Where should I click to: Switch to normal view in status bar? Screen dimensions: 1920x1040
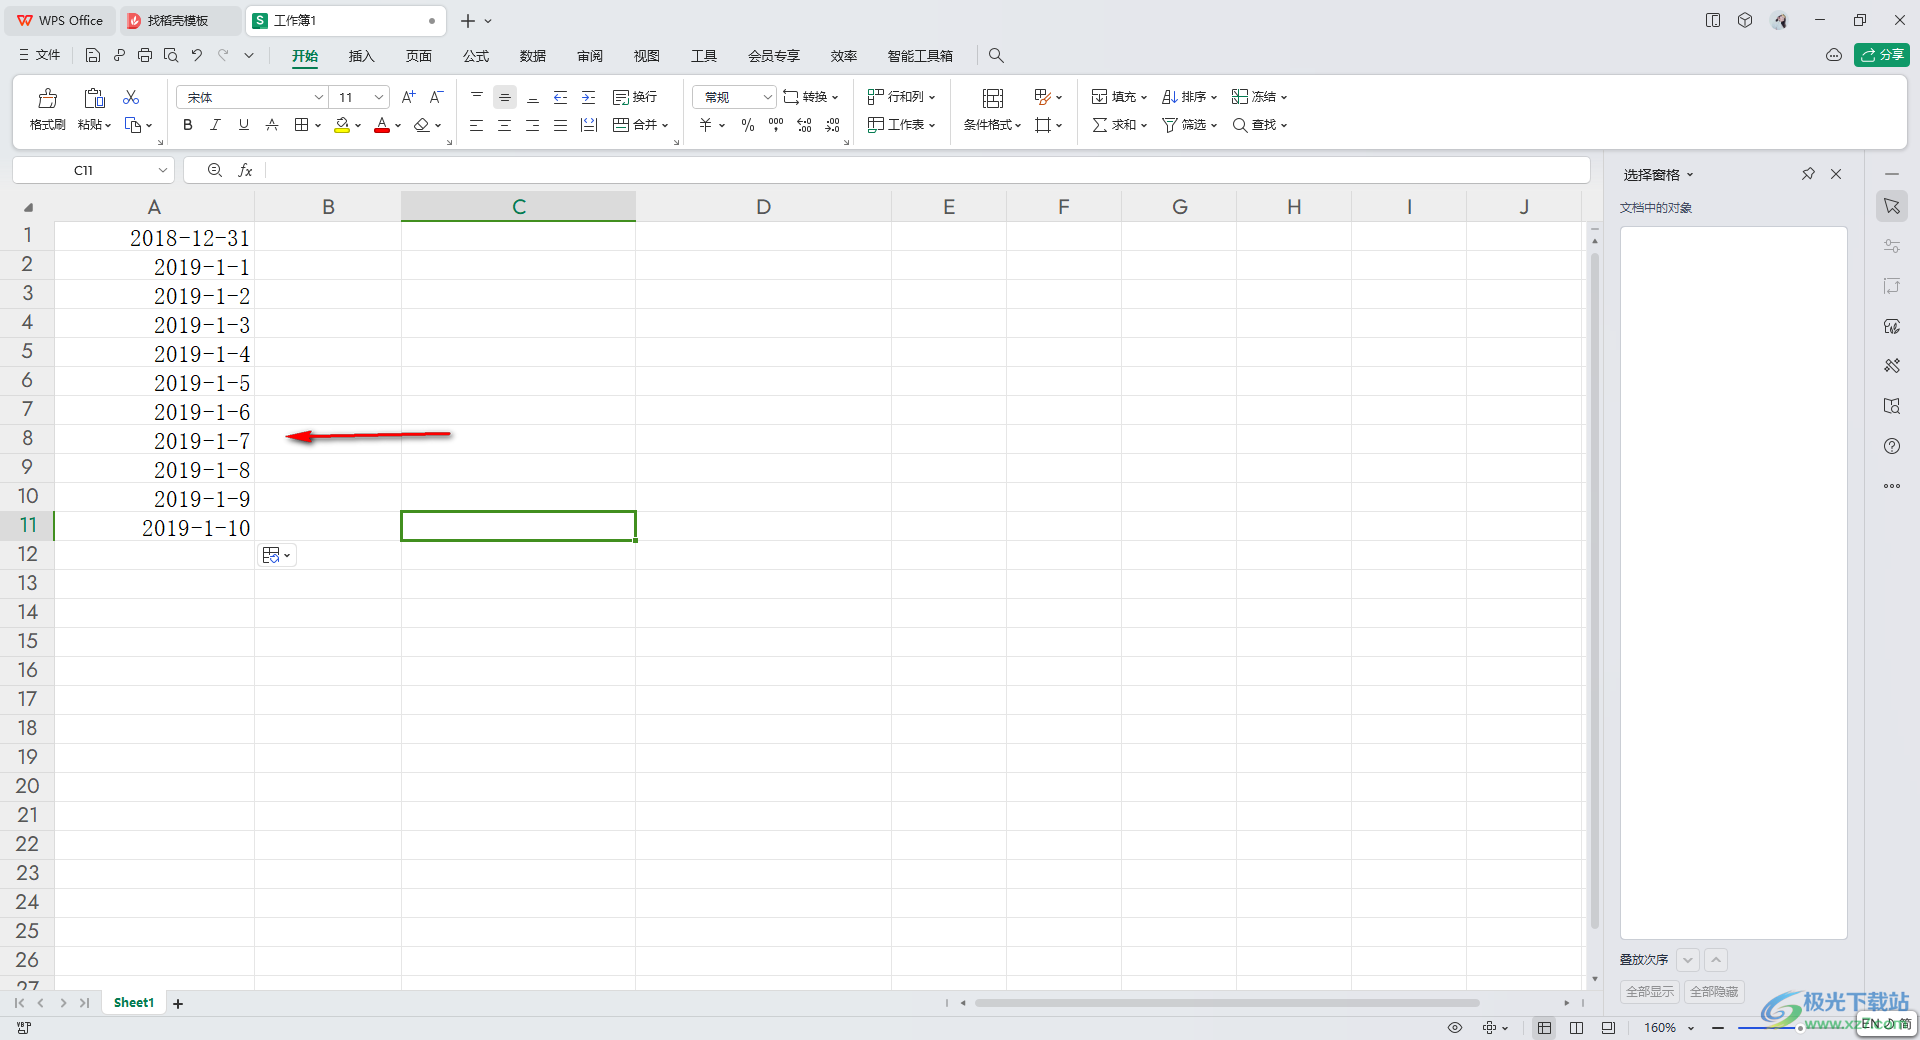pos(1545,1027)
